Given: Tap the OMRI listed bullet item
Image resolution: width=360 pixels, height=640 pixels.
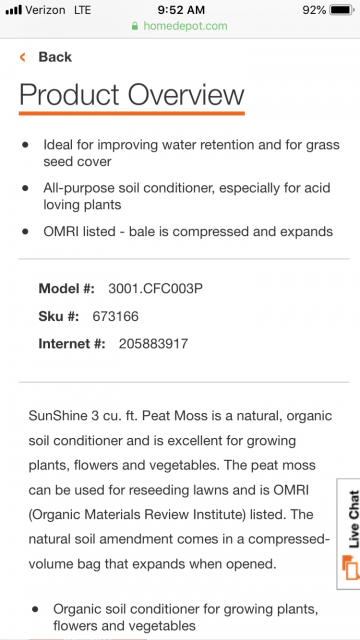Looking at the screenshot, I should (x=188, y=232).
